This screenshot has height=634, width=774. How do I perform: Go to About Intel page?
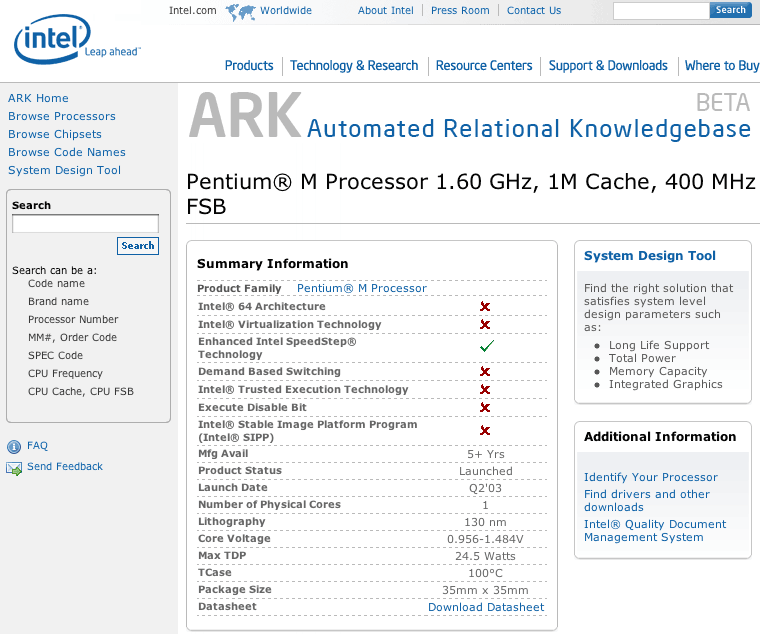click(386, 10)
